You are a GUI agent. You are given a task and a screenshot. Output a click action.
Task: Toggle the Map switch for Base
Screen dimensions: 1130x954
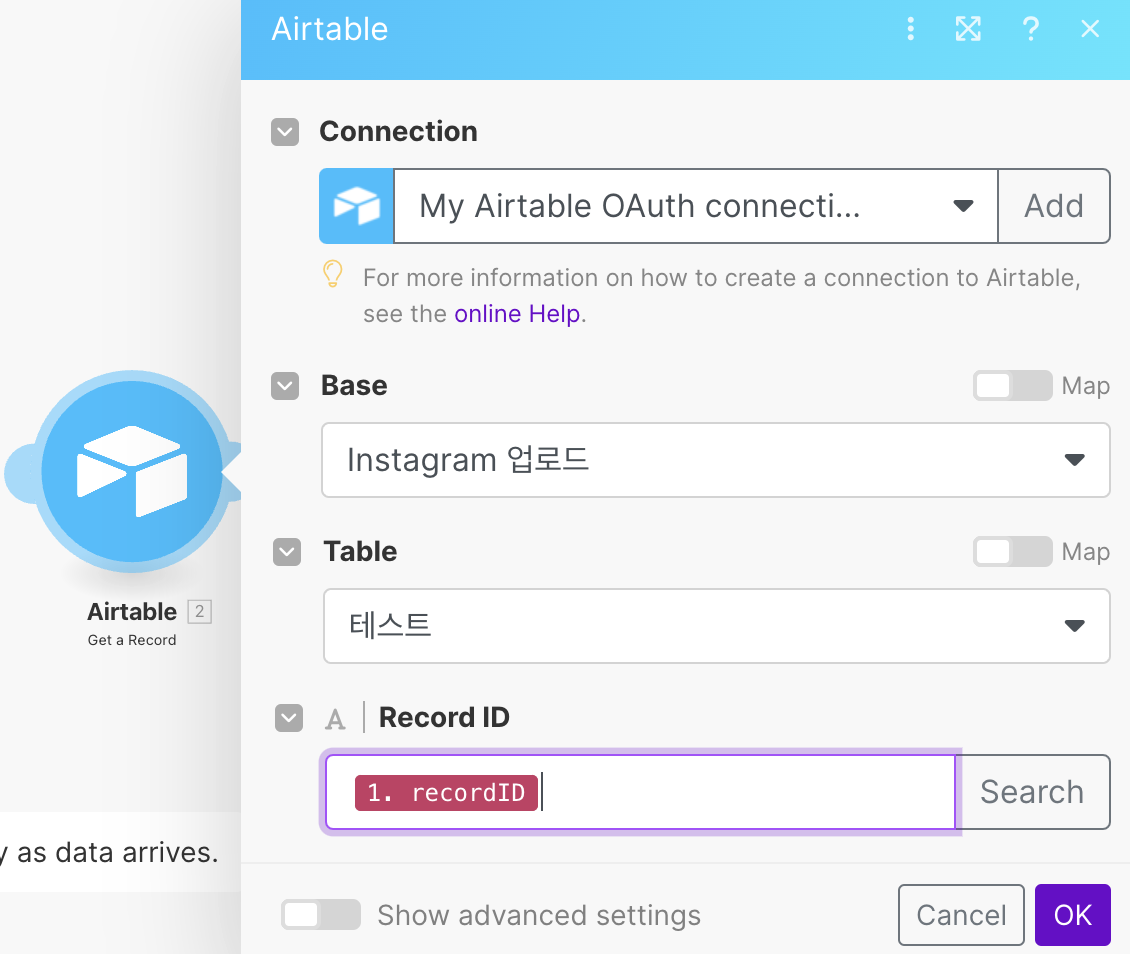point(1012,385)
